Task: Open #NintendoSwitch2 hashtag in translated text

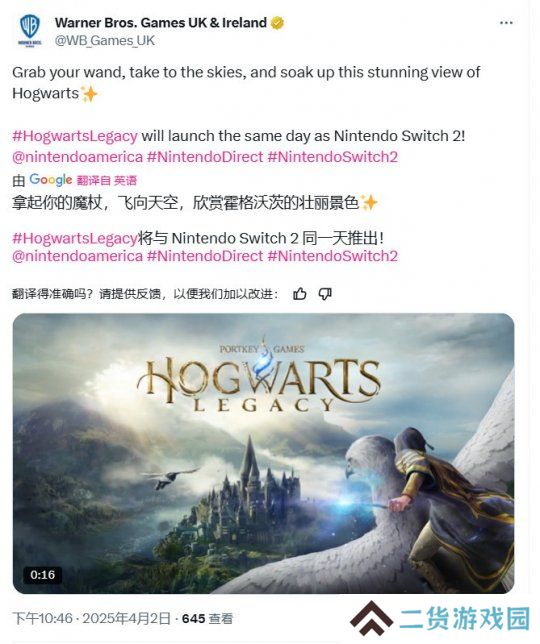Action: (333, 256)
